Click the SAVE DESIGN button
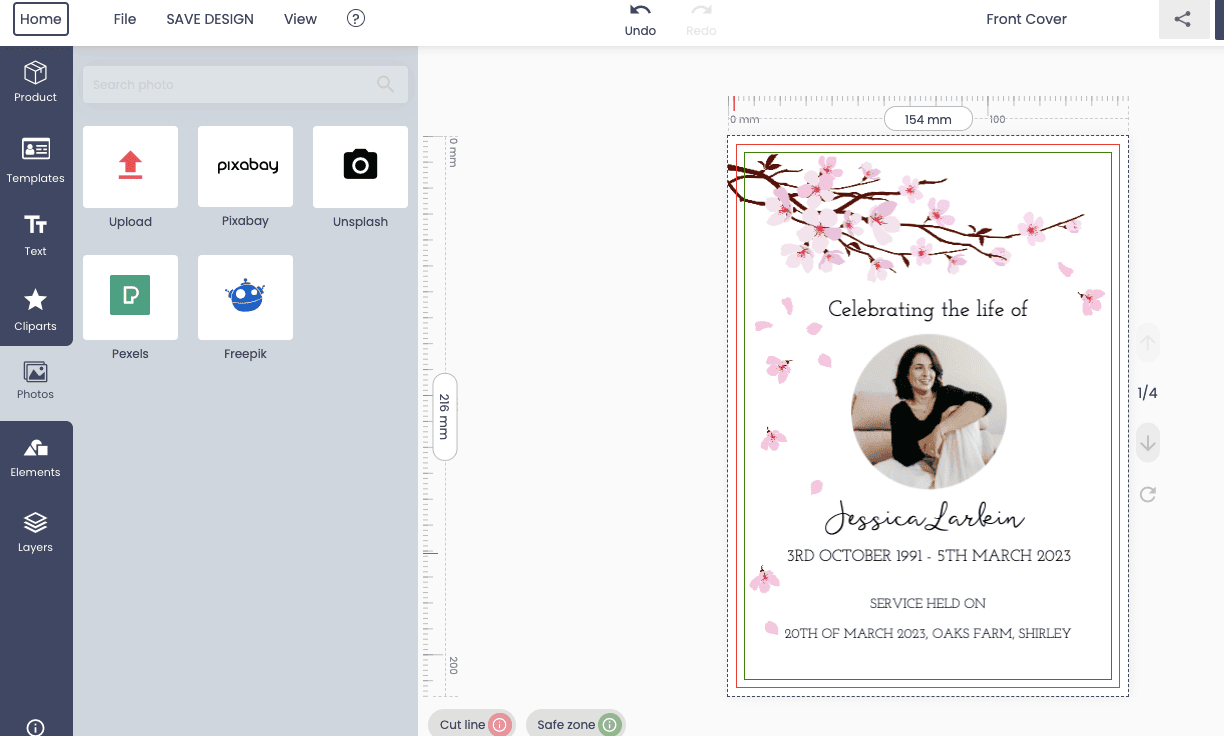Viewport: 1224px width, 736px height. (210, 19)
